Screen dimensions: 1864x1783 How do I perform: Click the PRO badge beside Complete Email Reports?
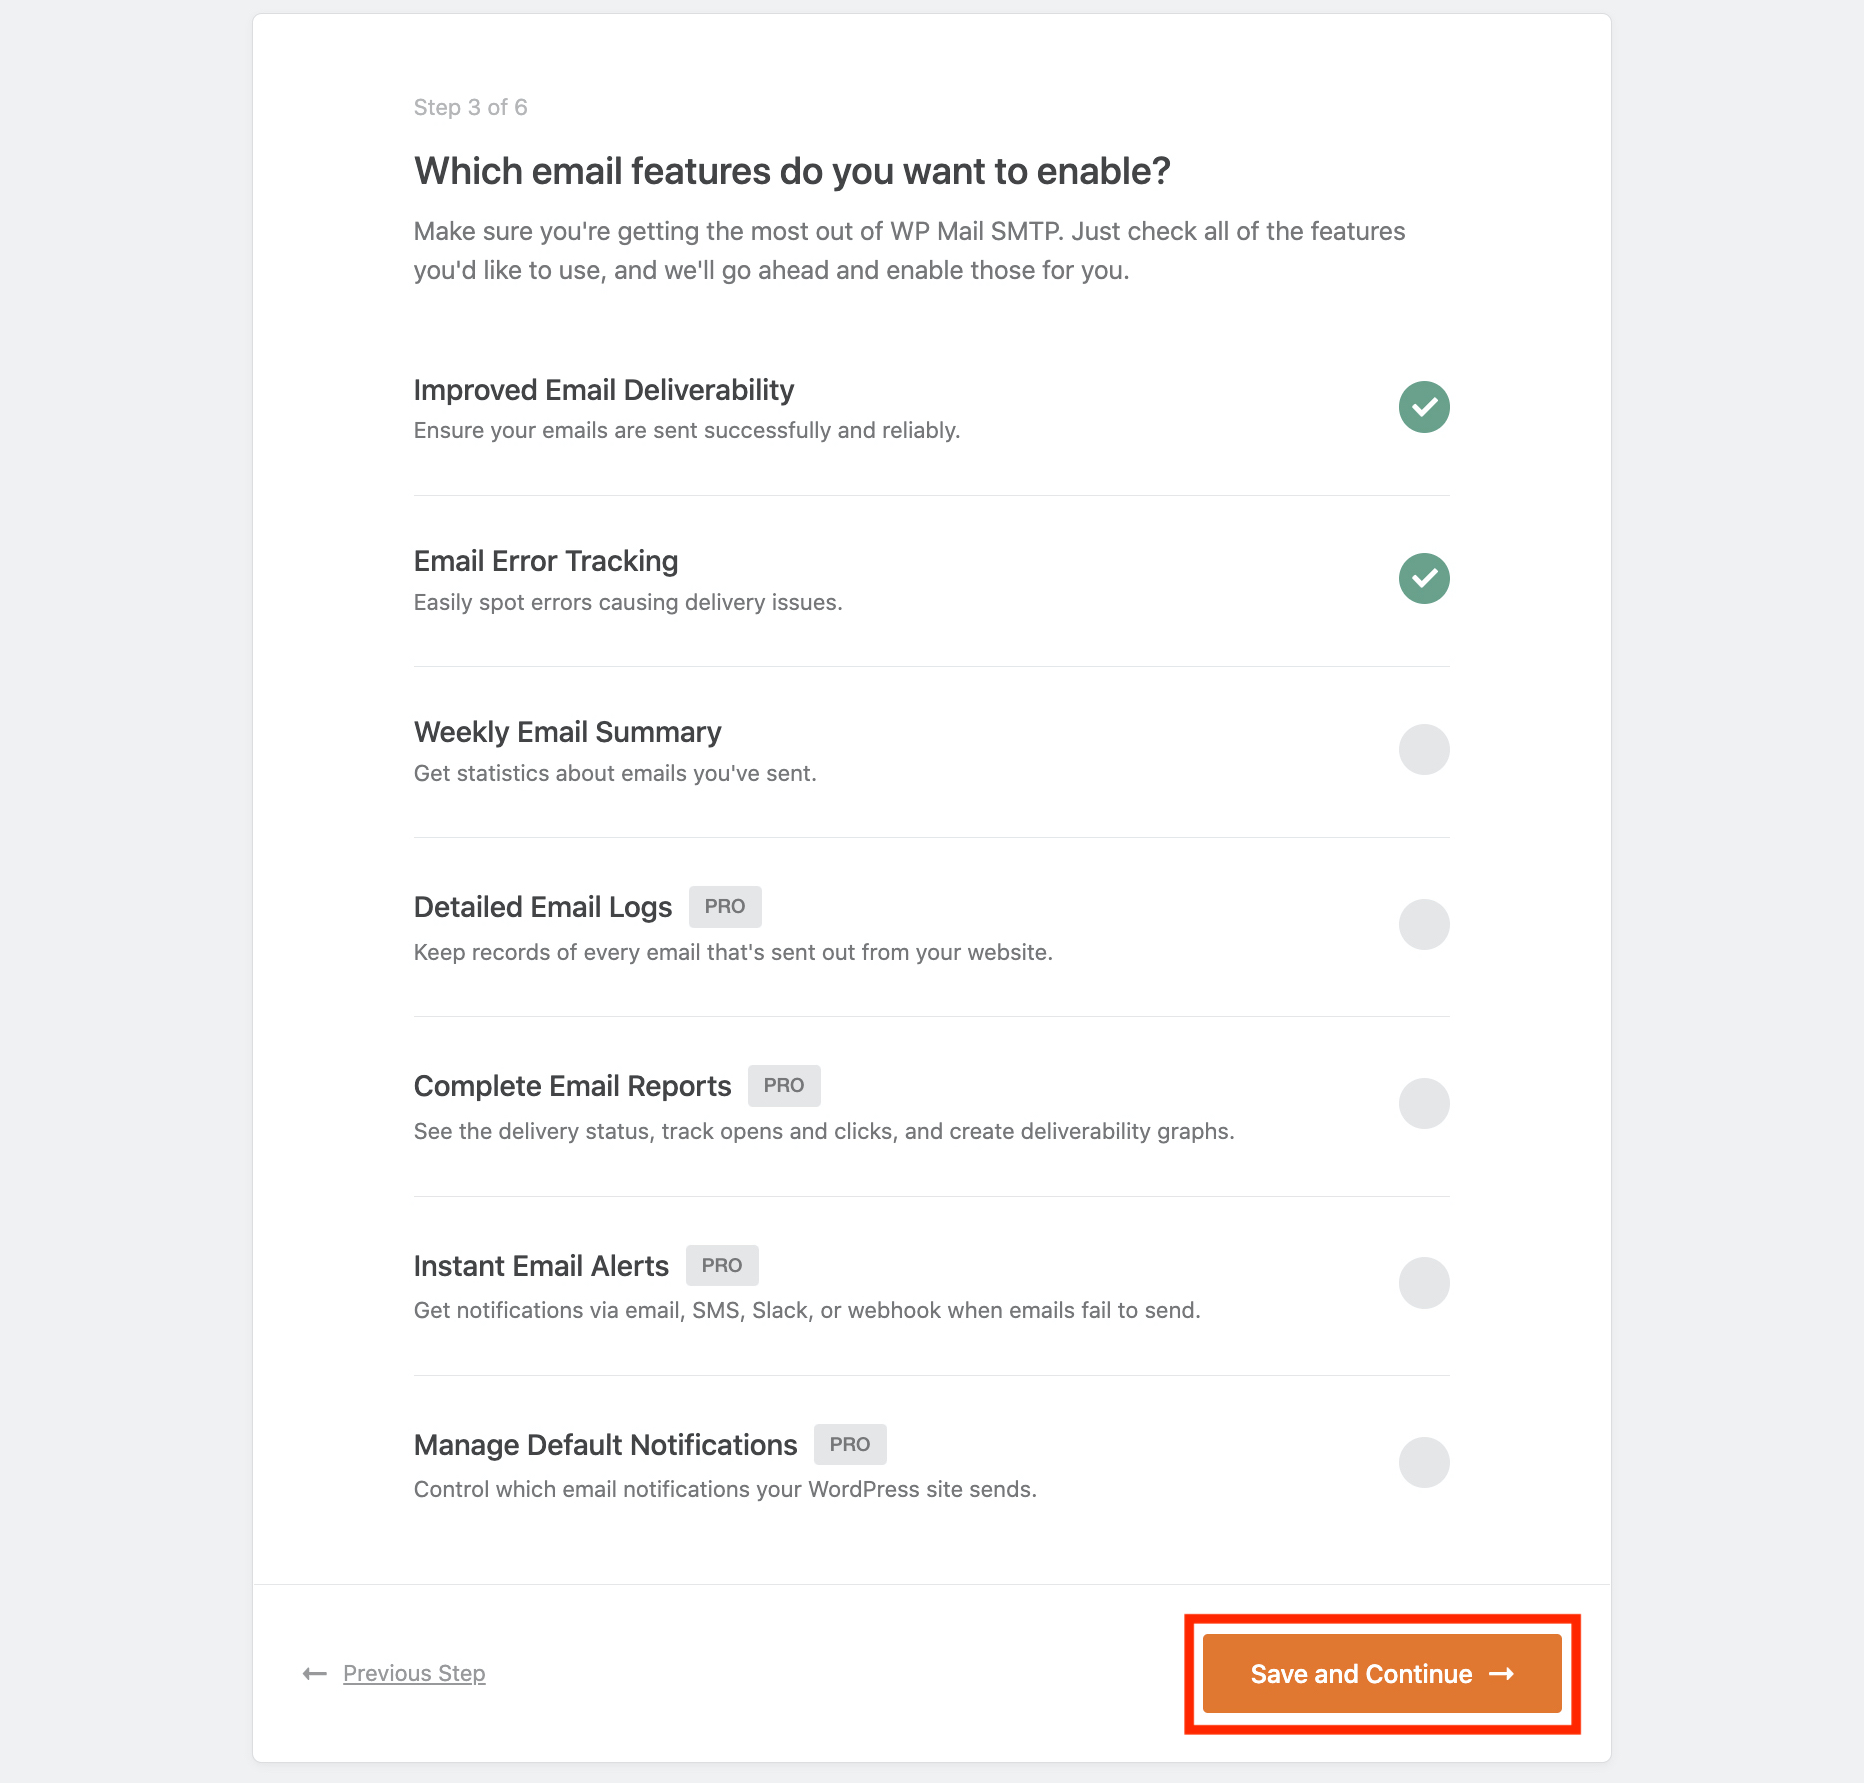784,1085
